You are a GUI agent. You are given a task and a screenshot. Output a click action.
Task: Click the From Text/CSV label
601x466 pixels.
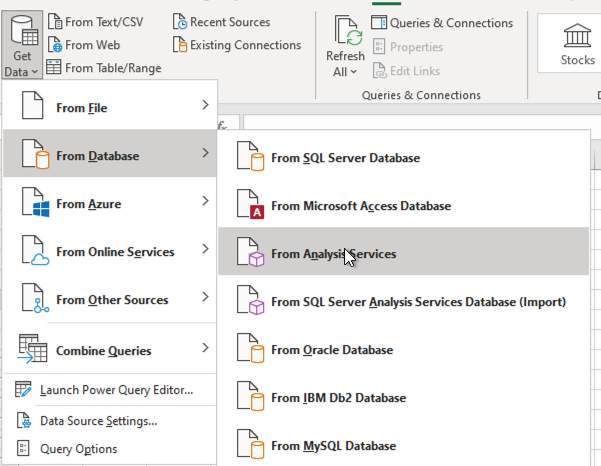pos(104,22)
